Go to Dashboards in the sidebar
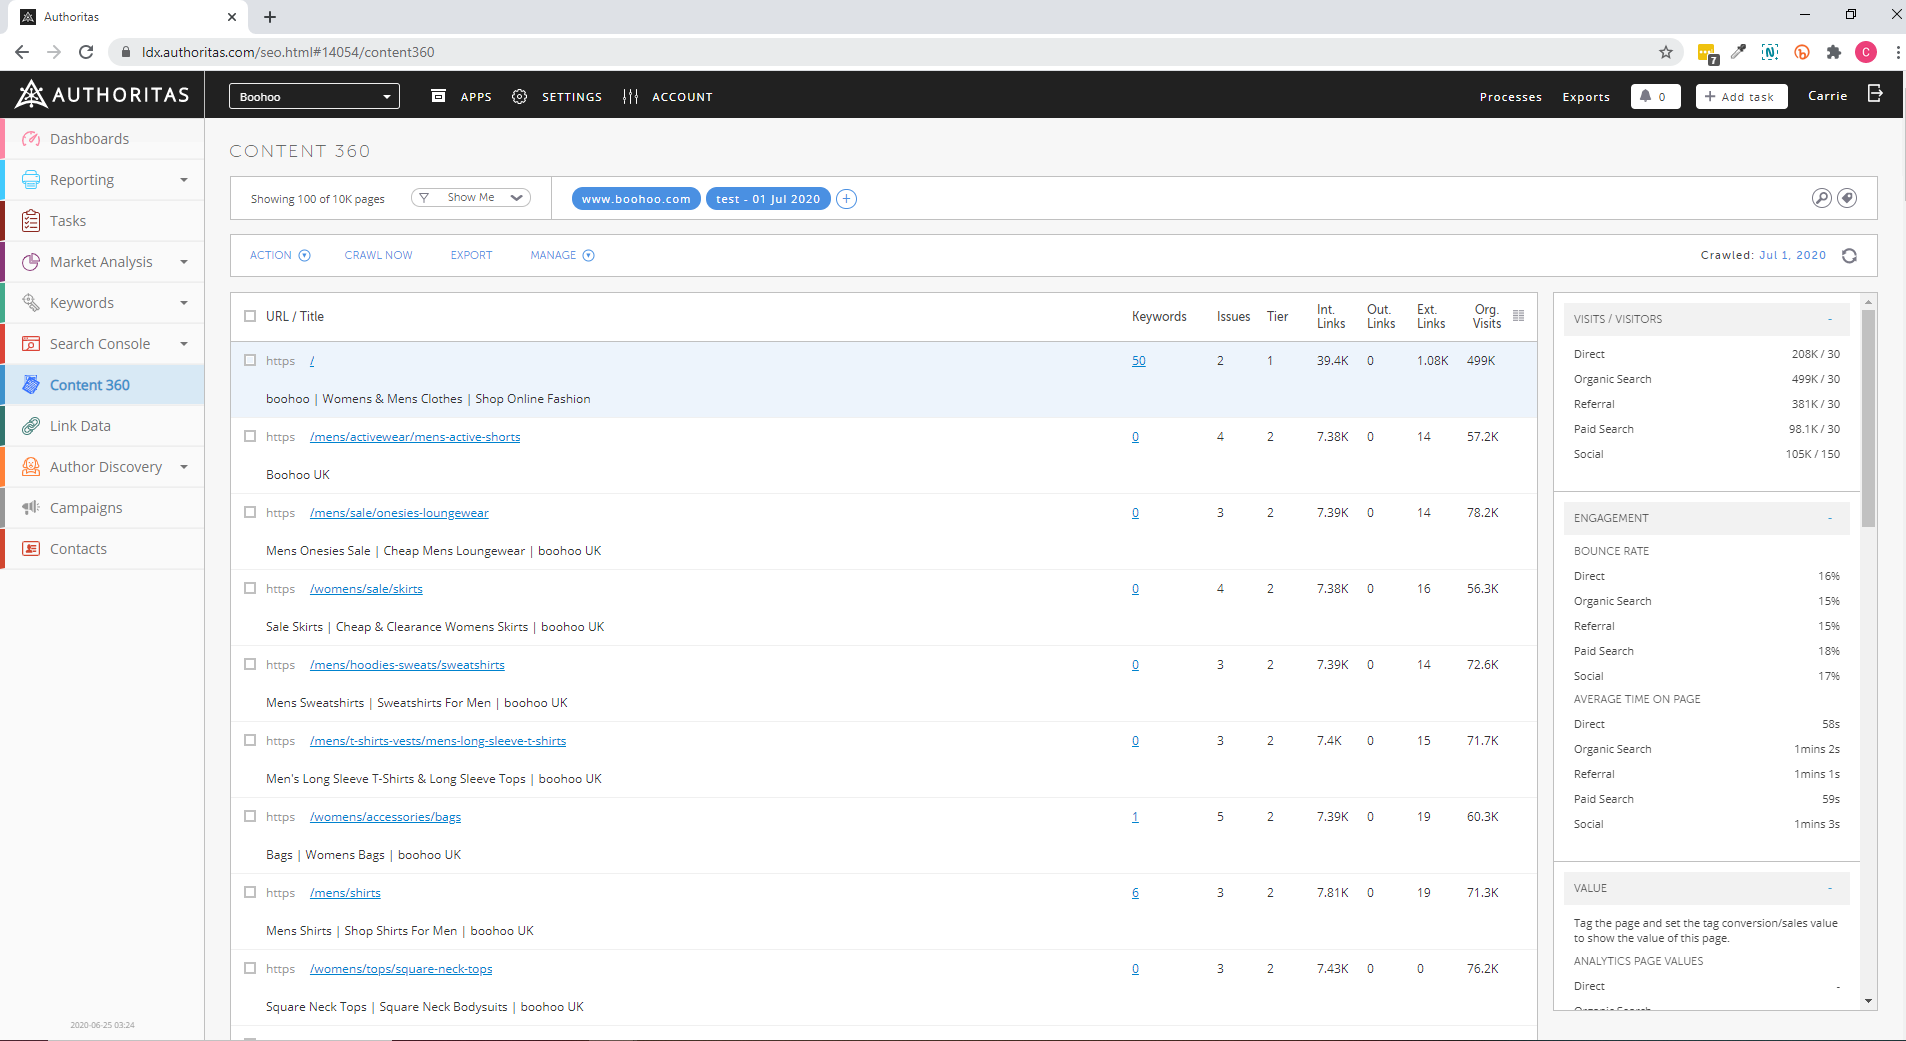 tap(89, 139)
